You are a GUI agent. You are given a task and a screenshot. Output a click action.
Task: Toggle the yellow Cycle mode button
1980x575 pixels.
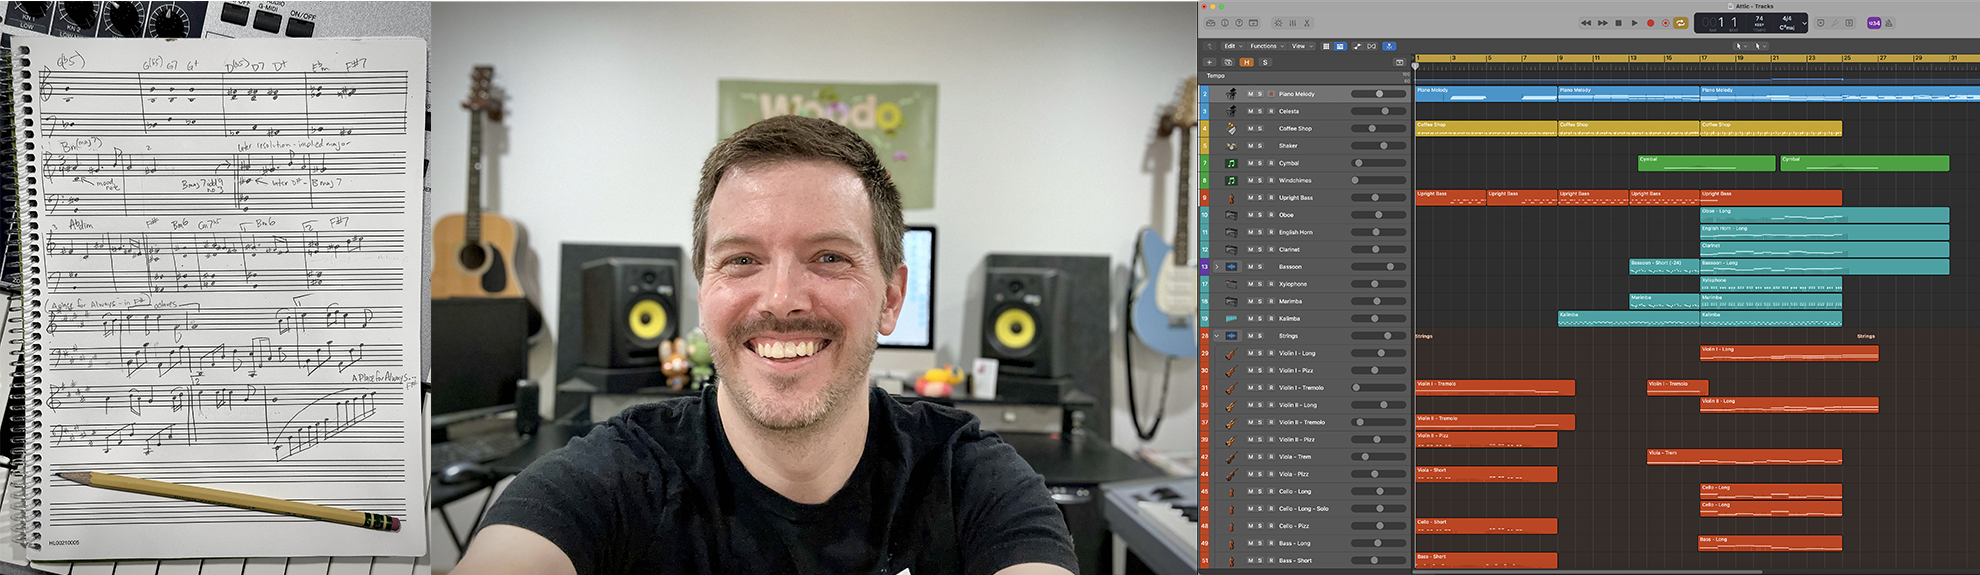tap(1681, 23)
